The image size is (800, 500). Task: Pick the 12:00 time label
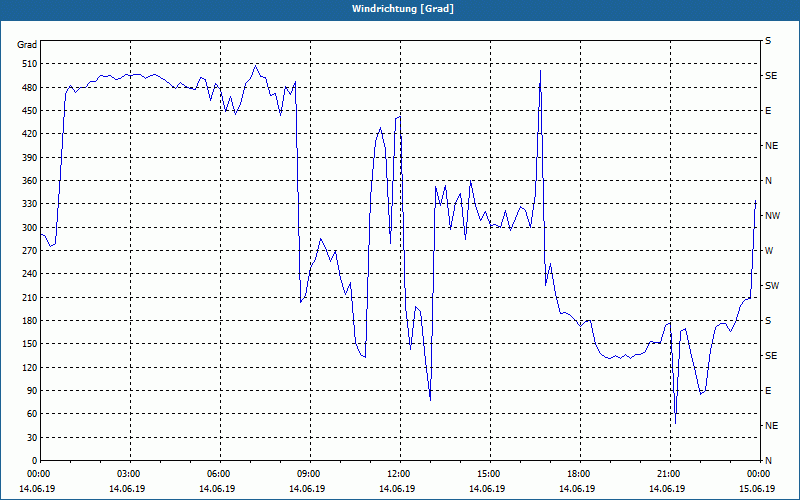397,474
